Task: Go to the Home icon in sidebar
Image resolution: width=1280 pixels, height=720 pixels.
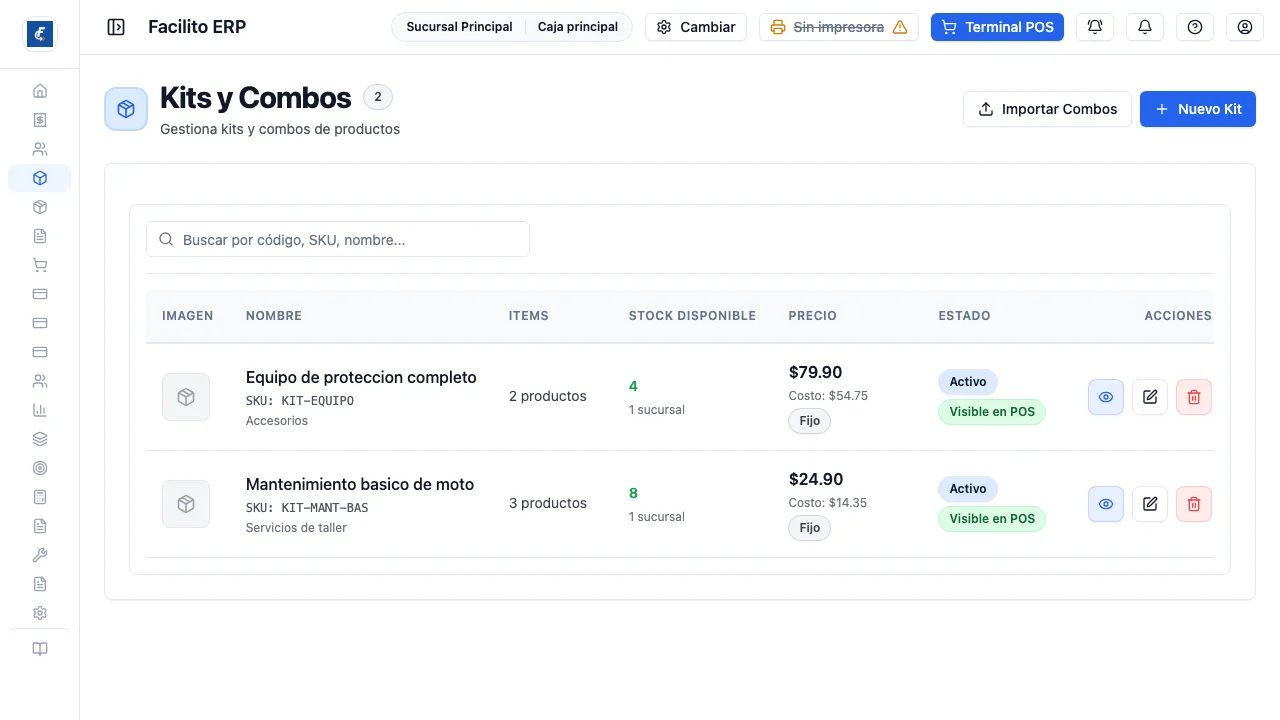Action: click(x=40, y=91)
